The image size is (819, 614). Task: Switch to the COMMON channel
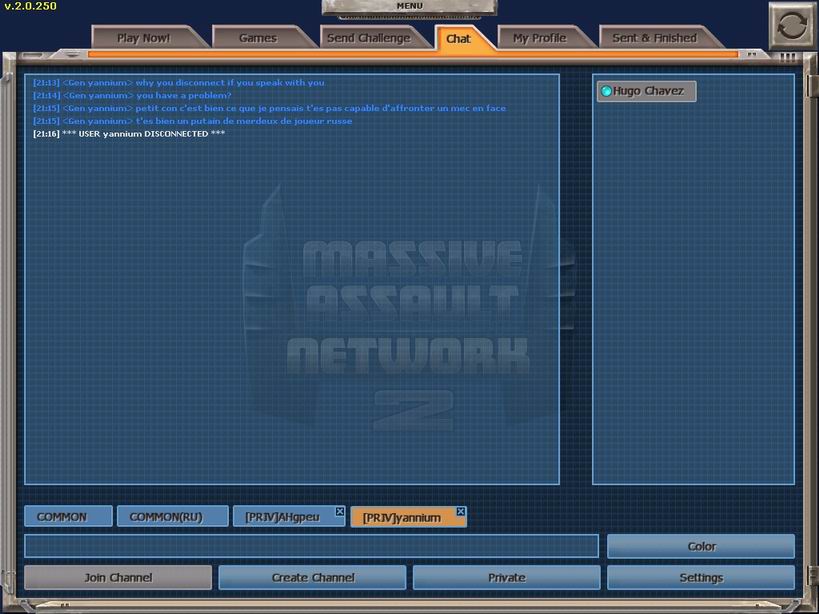[68, 516]
